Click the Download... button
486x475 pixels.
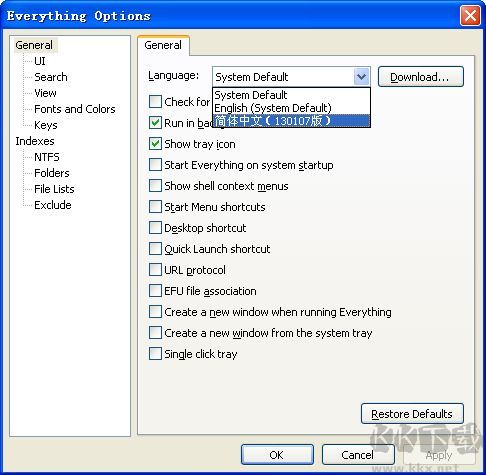[x=421, y=77]
